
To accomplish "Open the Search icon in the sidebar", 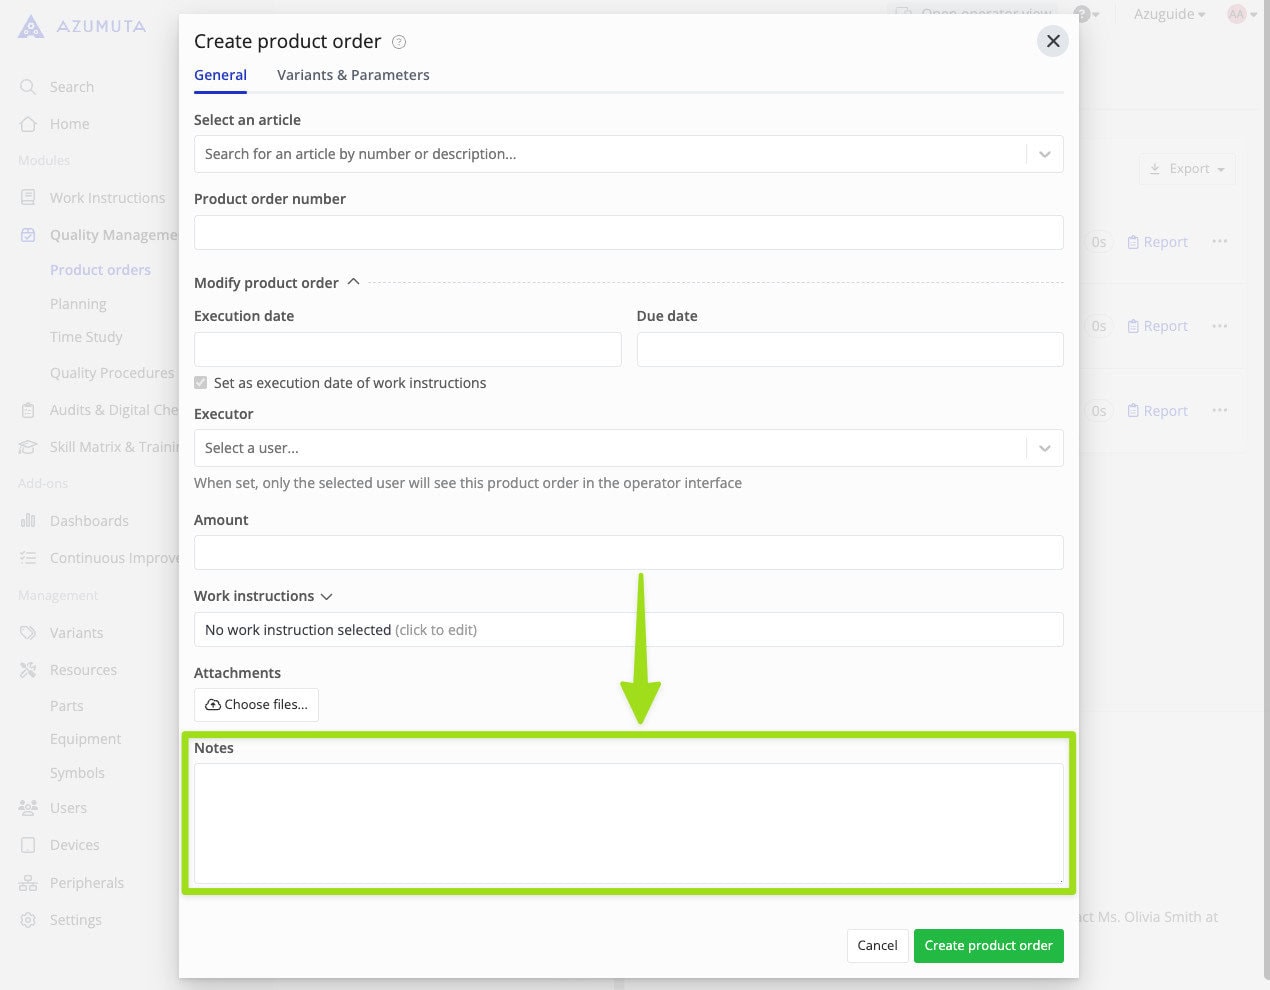I will [27, 86].
